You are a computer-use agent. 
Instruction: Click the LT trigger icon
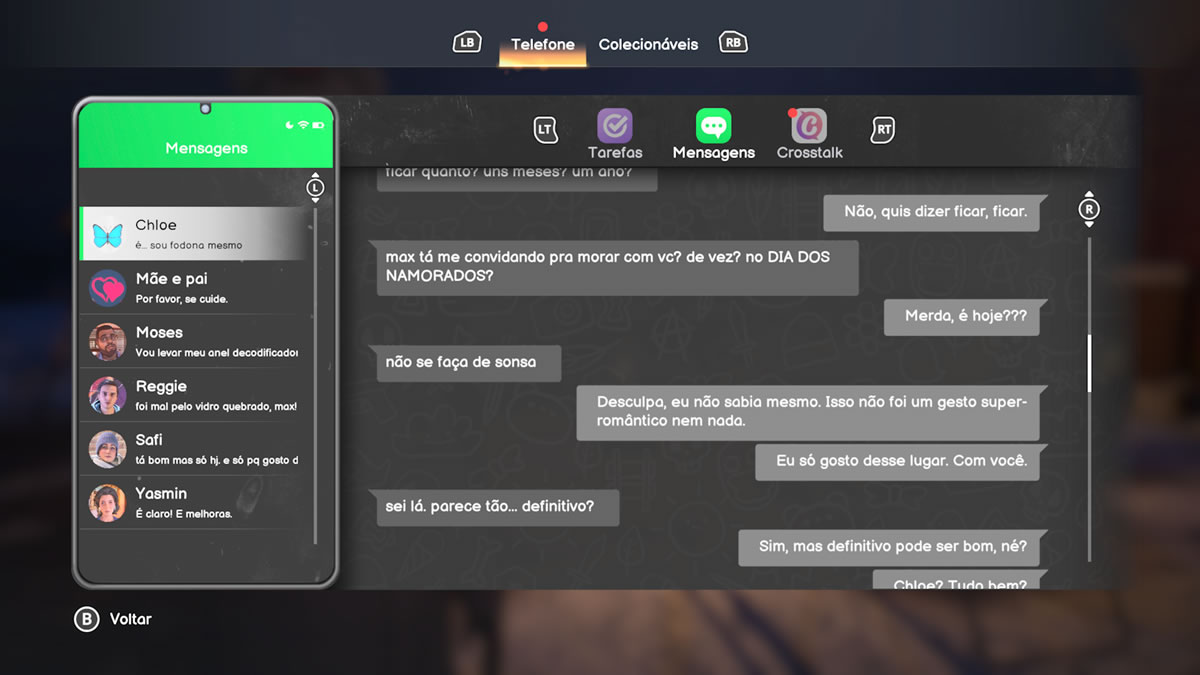pos(545,129)
